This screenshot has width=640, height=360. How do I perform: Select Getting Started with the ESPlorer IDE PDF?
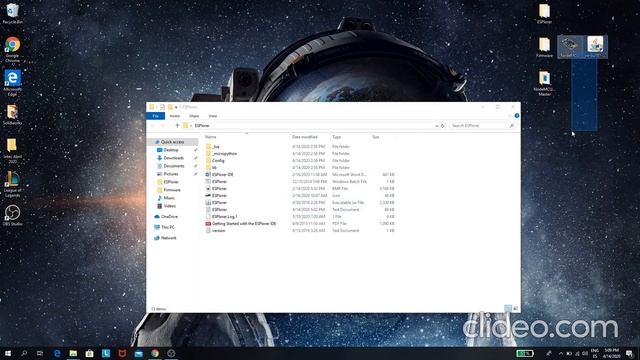(300, 223)
